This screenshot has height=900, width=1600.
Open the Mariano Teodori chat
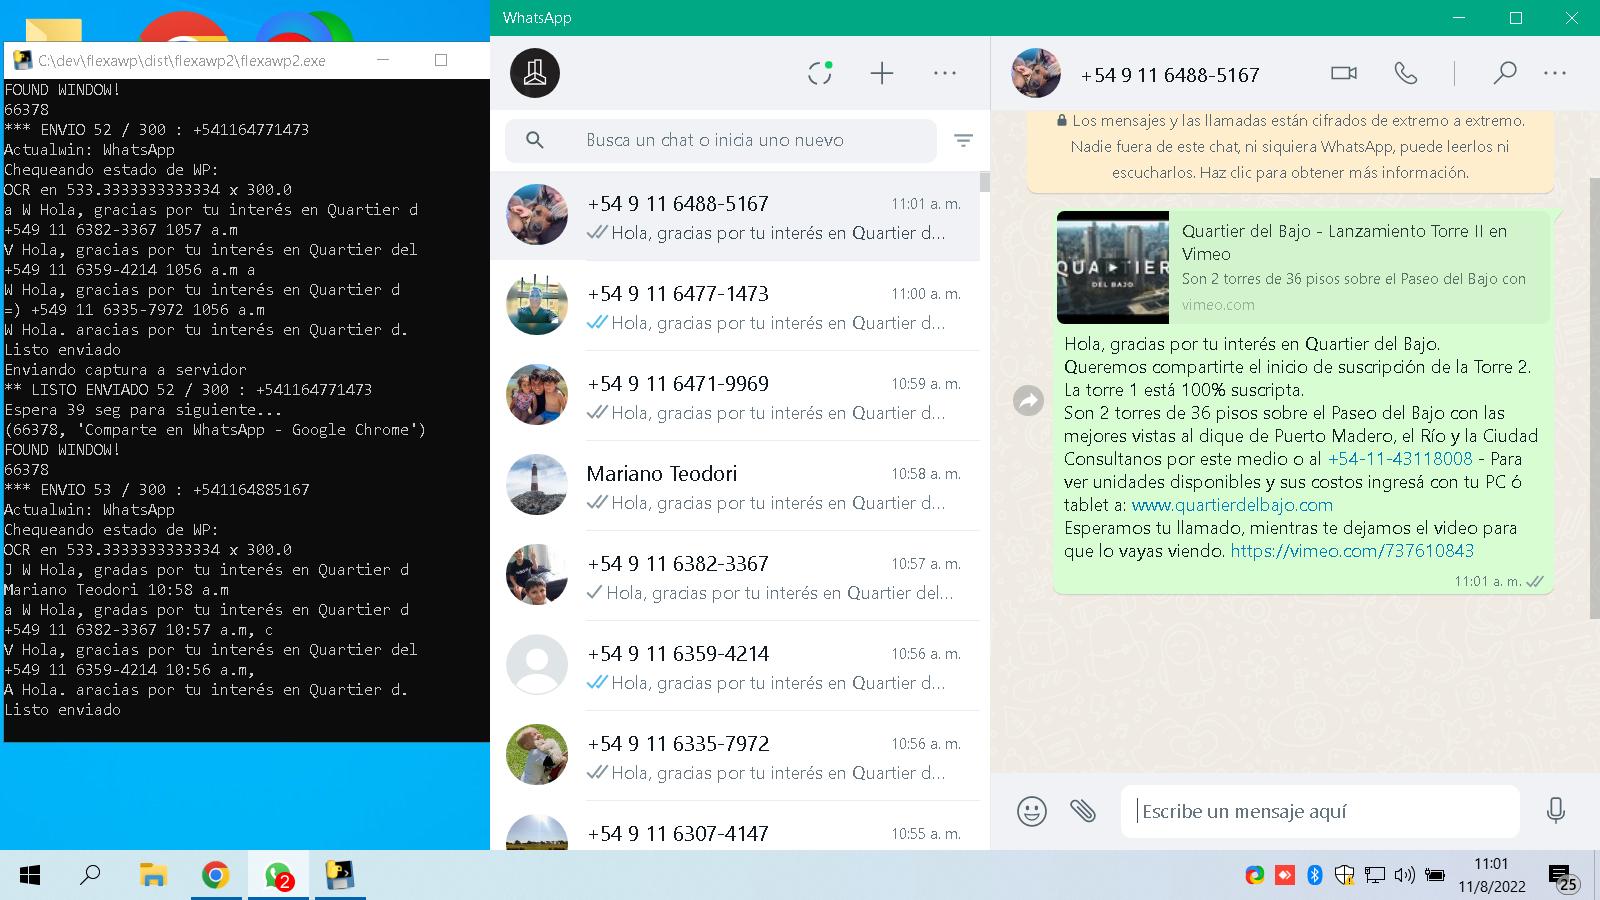tap(735, 486)
